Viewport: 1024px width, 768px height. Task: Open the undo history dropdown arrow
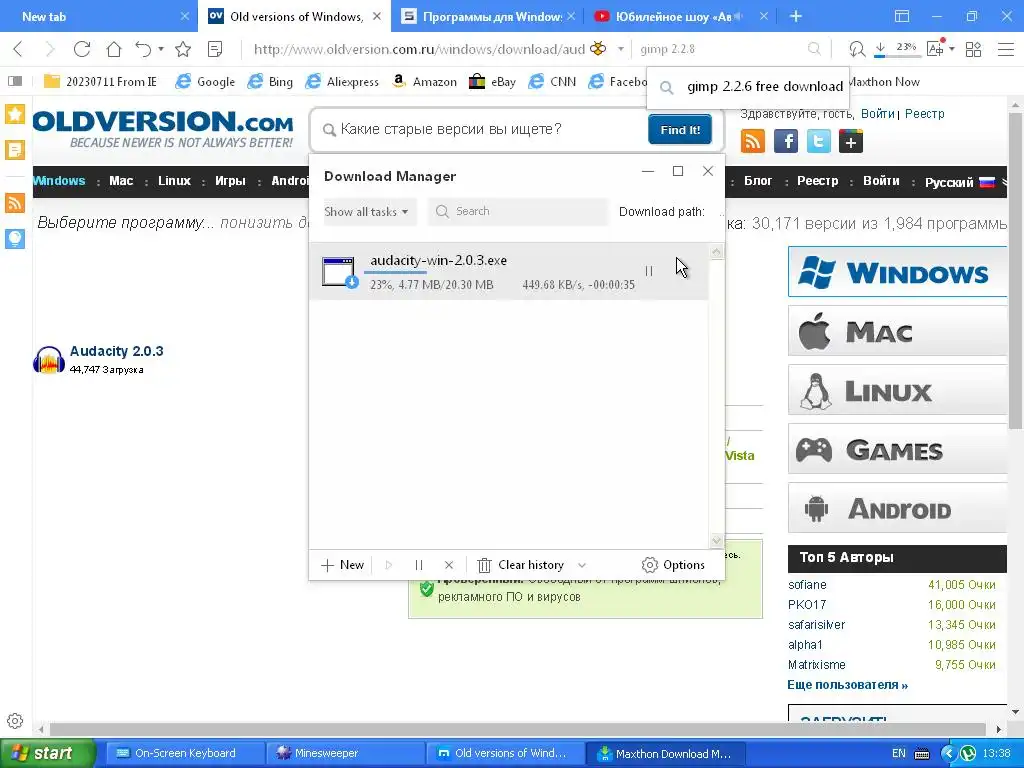click(x=161, y=49)
